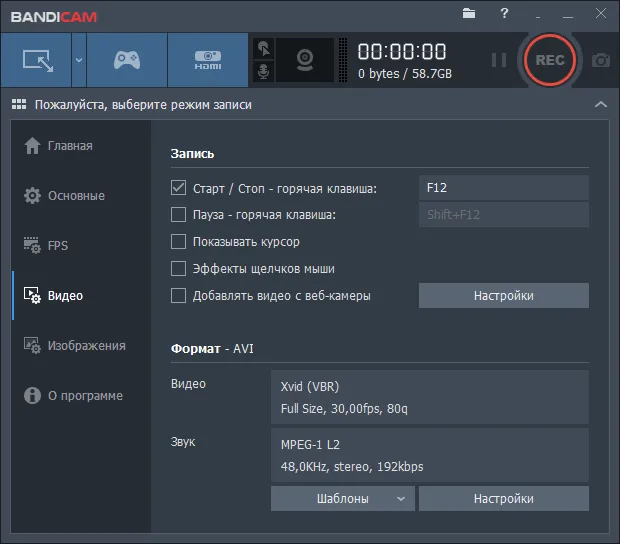Open webcam Настройки button in Запись section
620x544 pixels.
coord(504,295)
